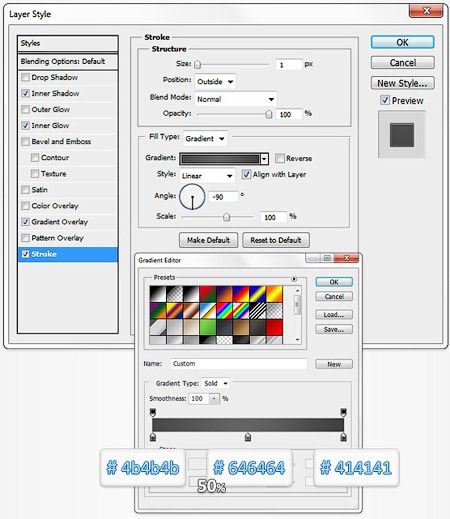
Task: Click the Reset to Default button
Action: (x=276, y=240)
